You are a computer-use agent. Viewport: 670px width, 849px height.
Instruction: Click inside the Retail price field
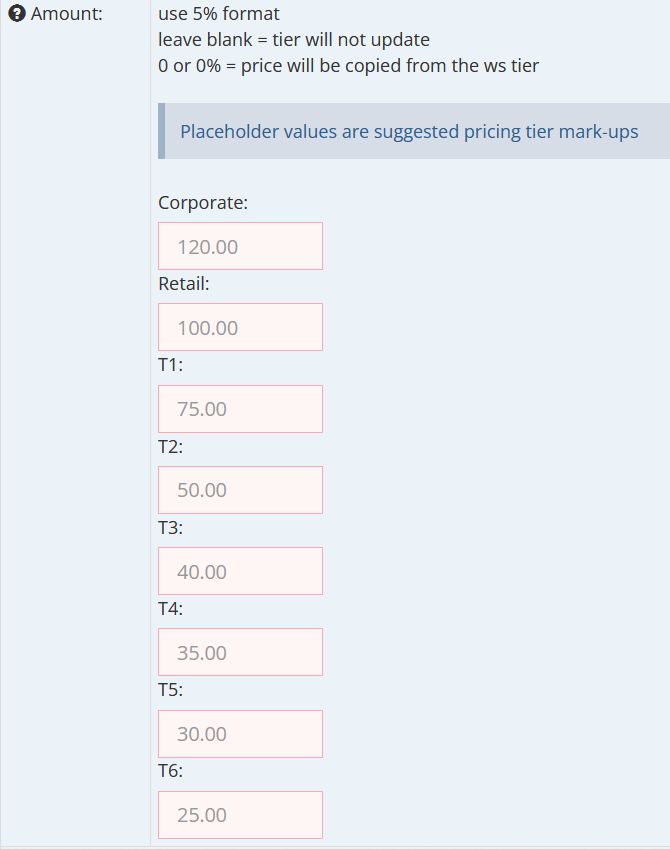[x=240, y=327]
